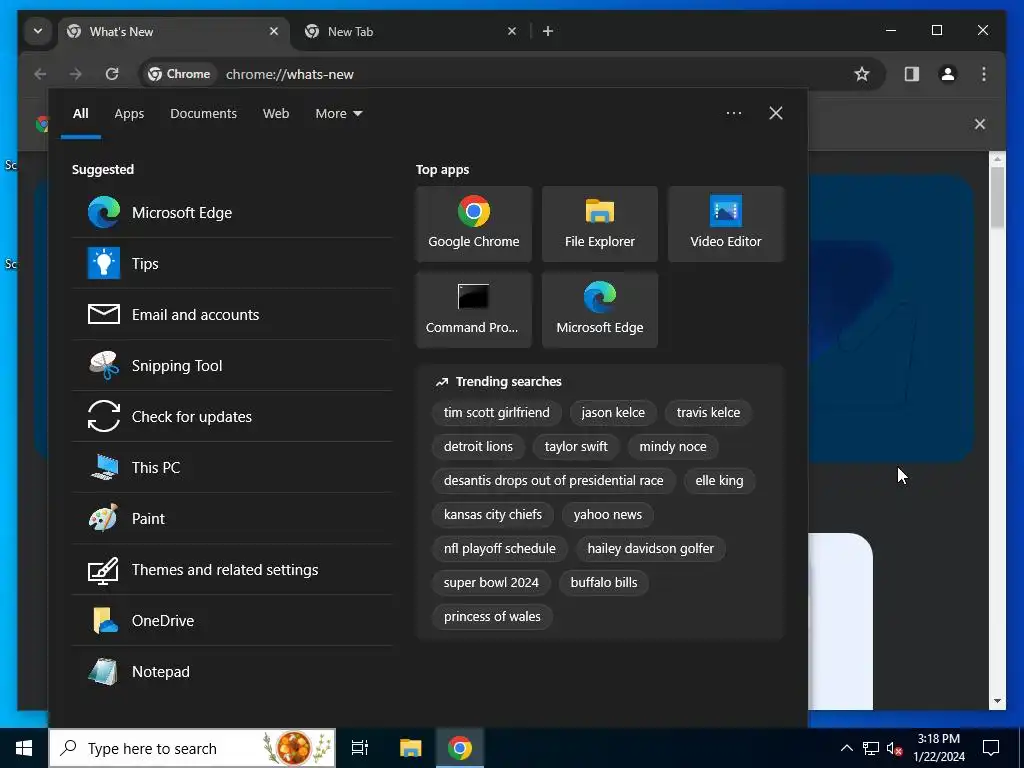This screenshot has width=1024, height=768.
Task: Open Task View on the taskbar
Action: tap(360, 748)
